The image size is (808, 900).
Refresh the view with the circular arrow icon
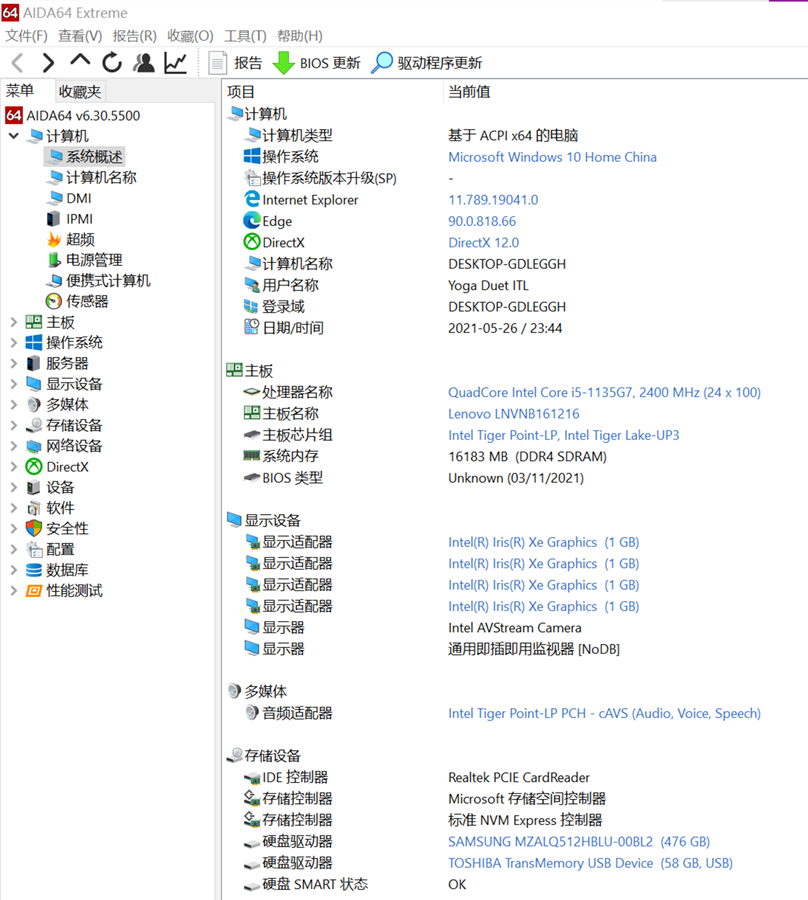click(x=112, y=63)
